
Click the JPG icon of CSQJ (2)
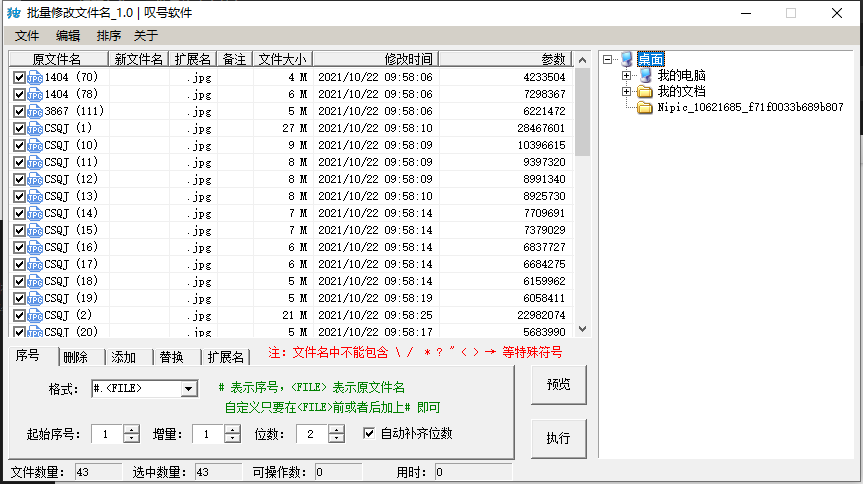[35, 317]
